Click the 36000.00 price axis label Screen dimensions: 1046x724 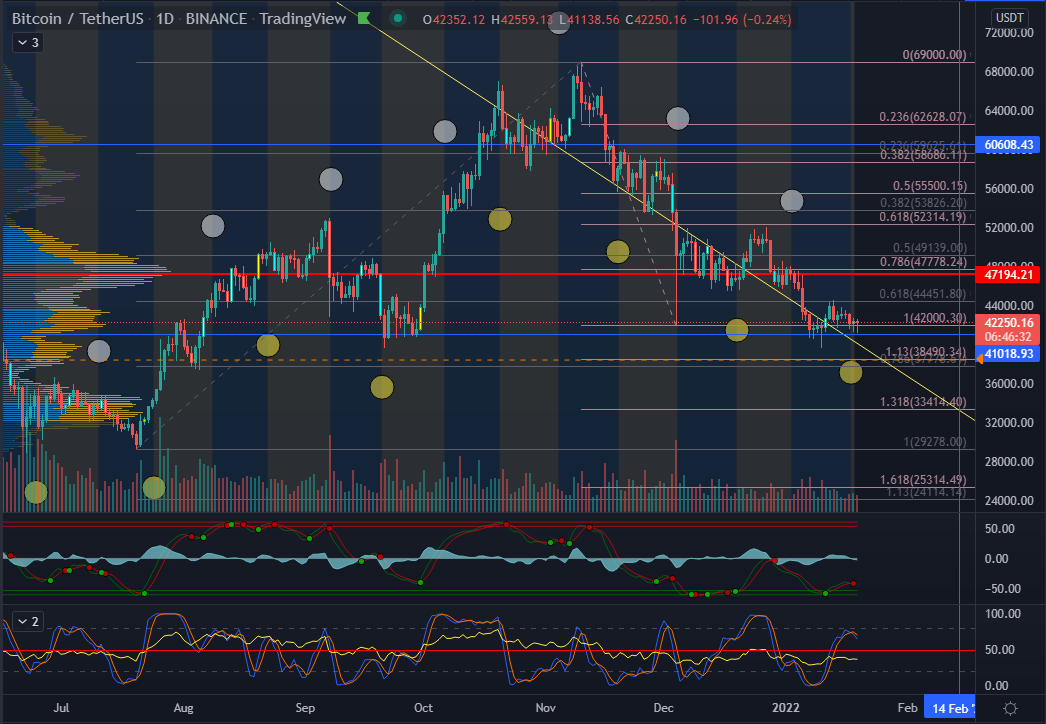point(1009,383)
